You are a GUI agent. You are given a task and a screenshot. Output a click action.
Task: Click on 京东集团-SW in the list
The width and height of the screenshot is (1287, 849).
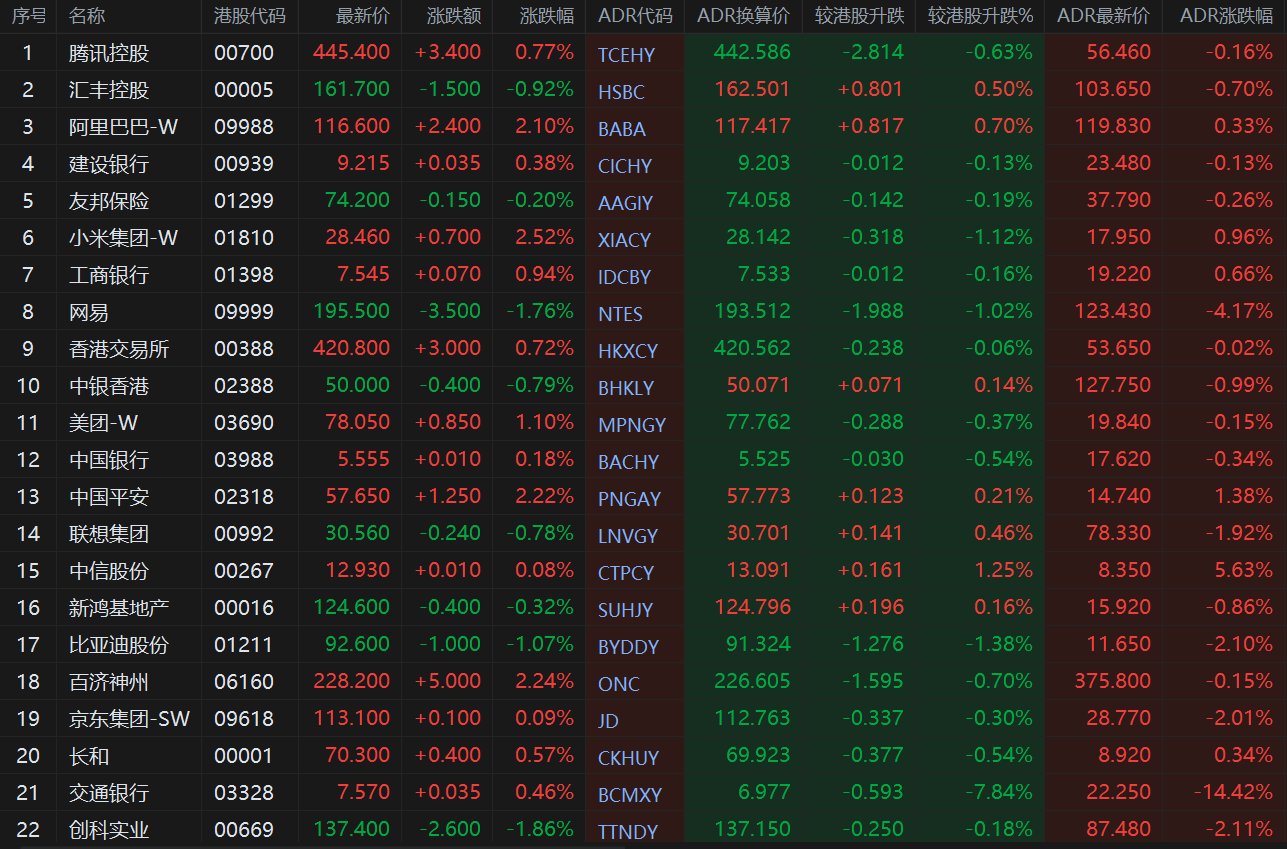click(x=128, y=719)
